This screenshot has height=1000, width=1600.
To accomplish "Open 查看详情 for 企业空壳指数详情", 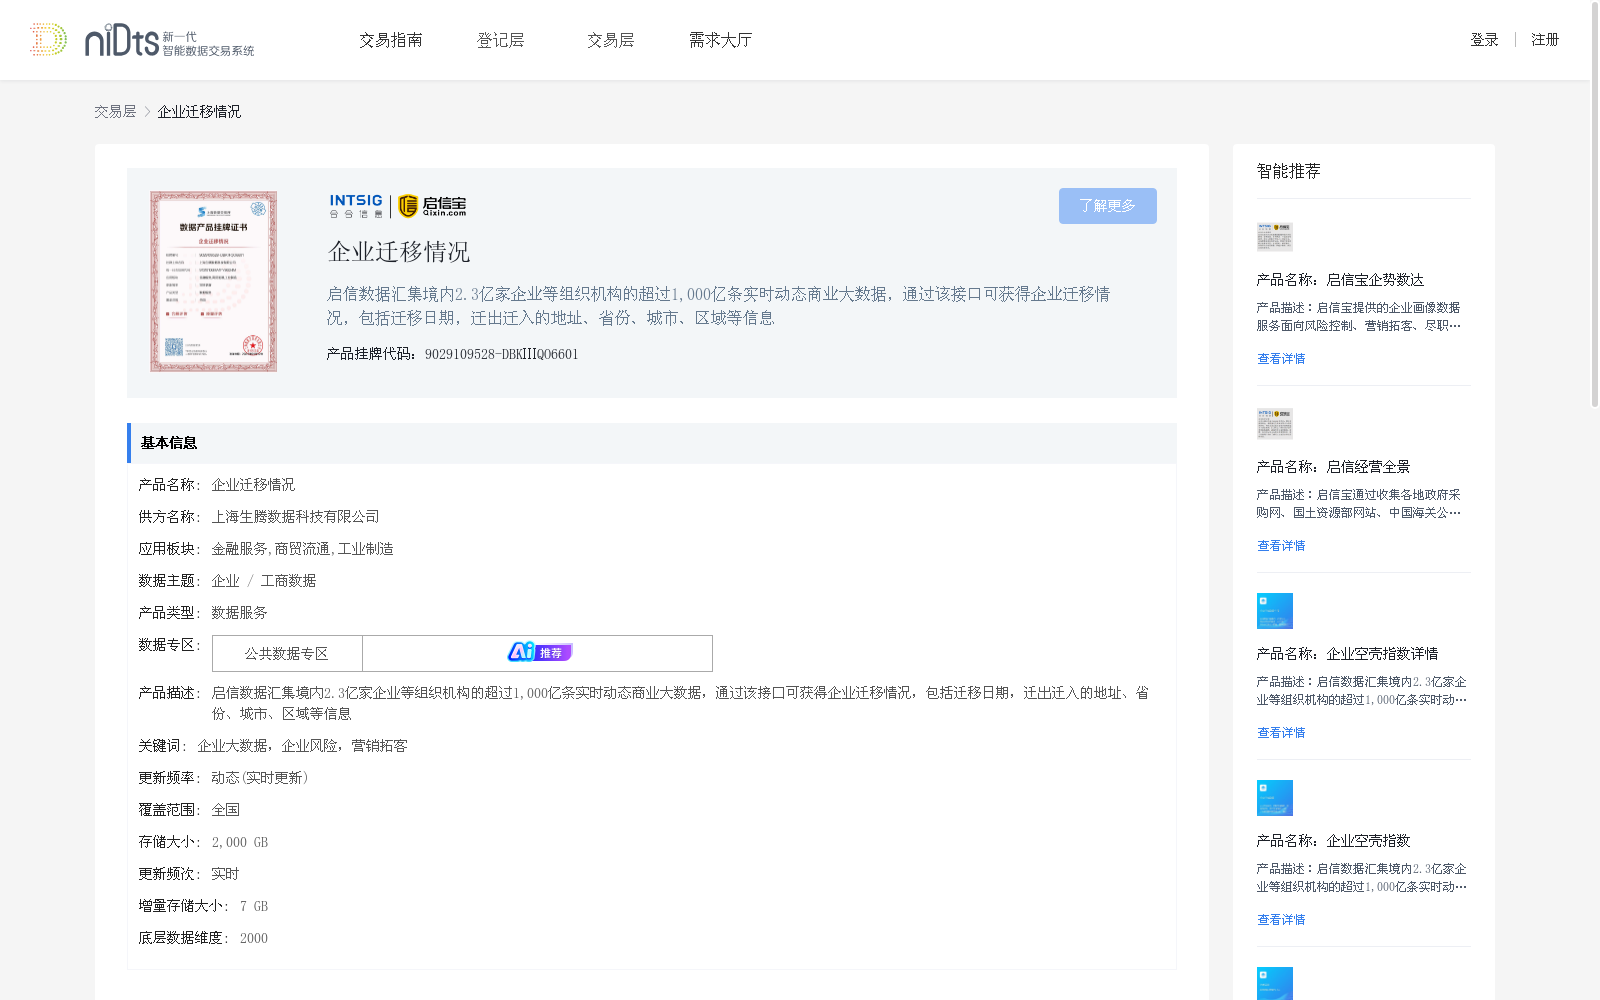I will pos(1281,733).
